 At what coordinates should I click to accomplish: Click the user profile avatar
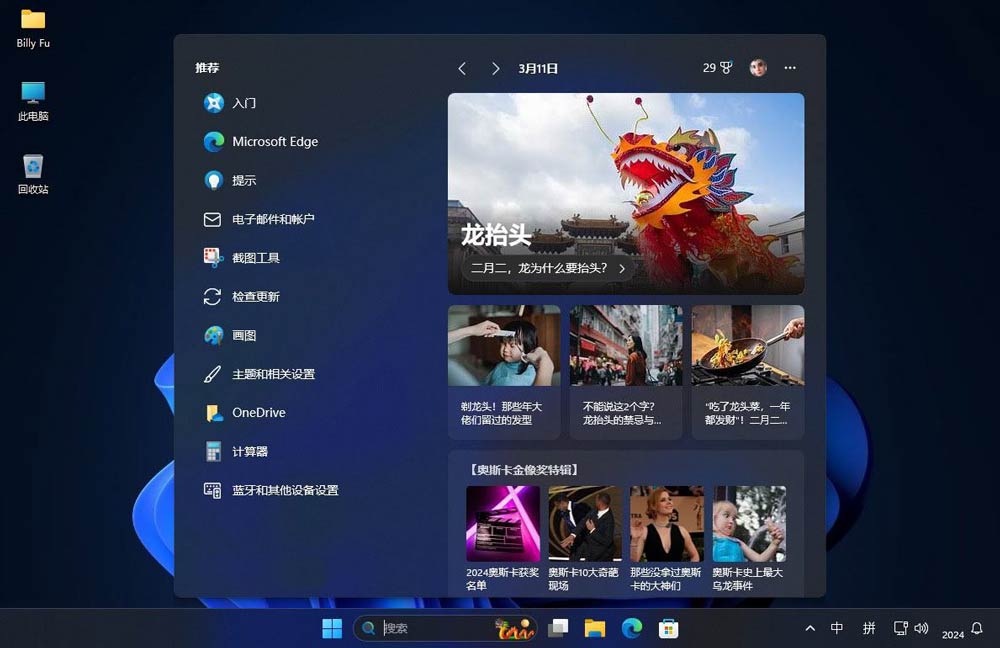click(758, 67)
